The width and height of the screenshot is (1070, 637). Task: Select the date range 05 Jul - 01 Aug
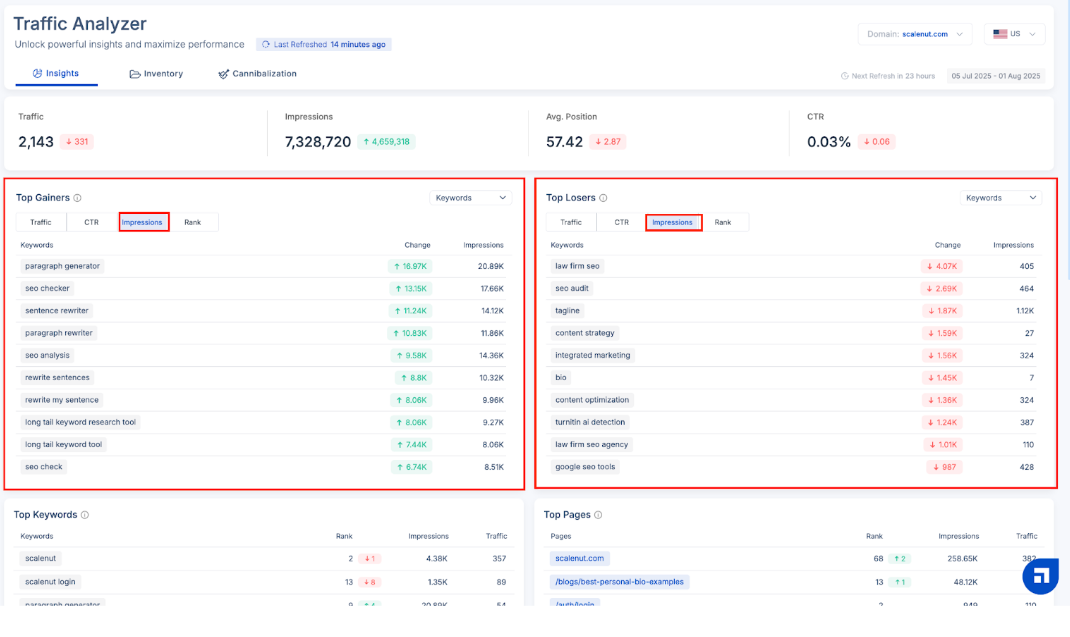coord(995,76)
